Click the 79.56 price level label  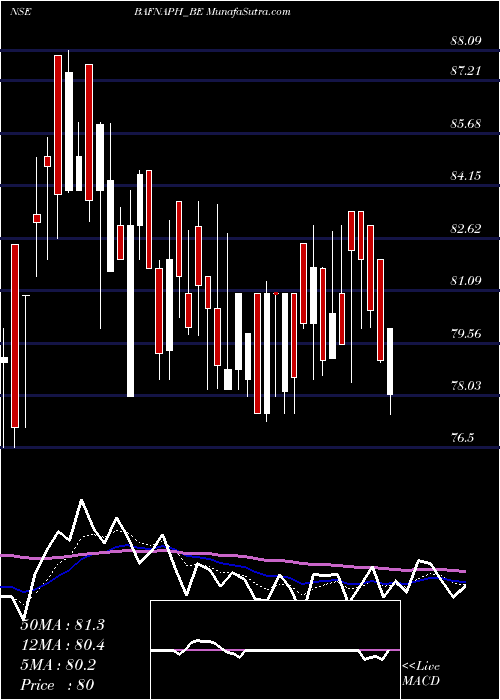(x=466, y=333)
